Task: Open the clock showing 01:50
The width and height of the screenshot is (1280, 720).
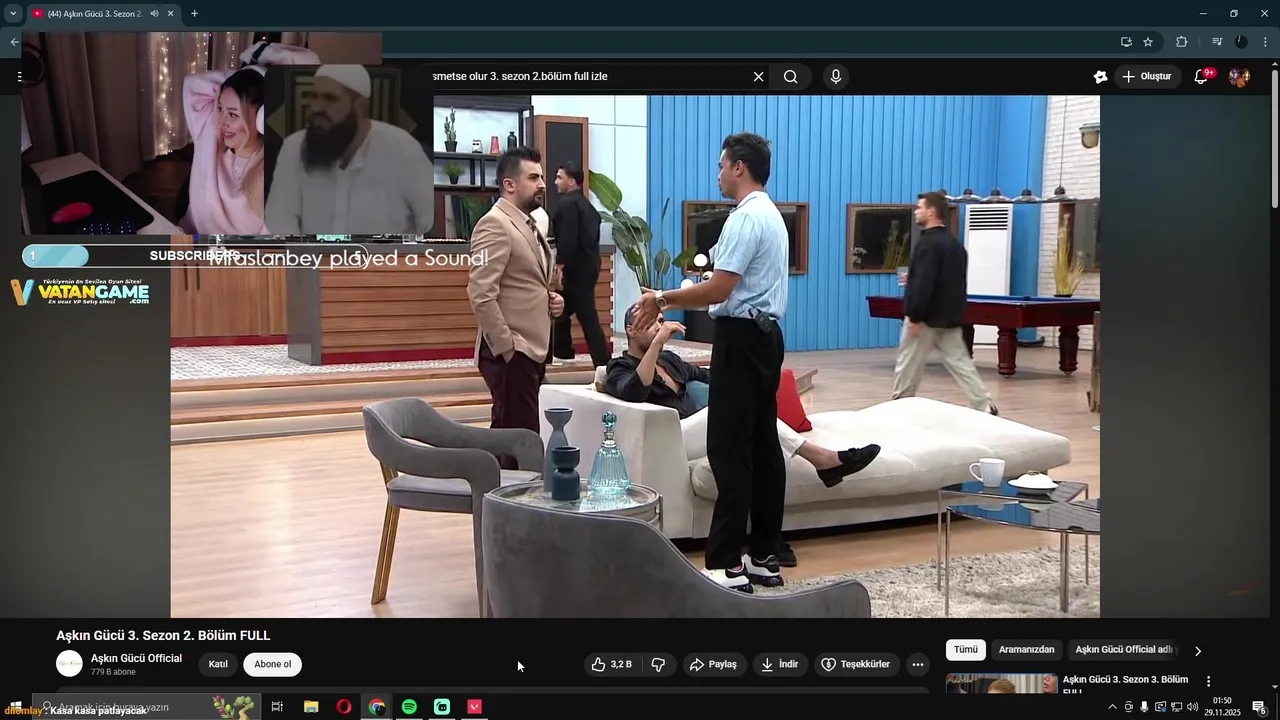Action: coord(1222,707)
